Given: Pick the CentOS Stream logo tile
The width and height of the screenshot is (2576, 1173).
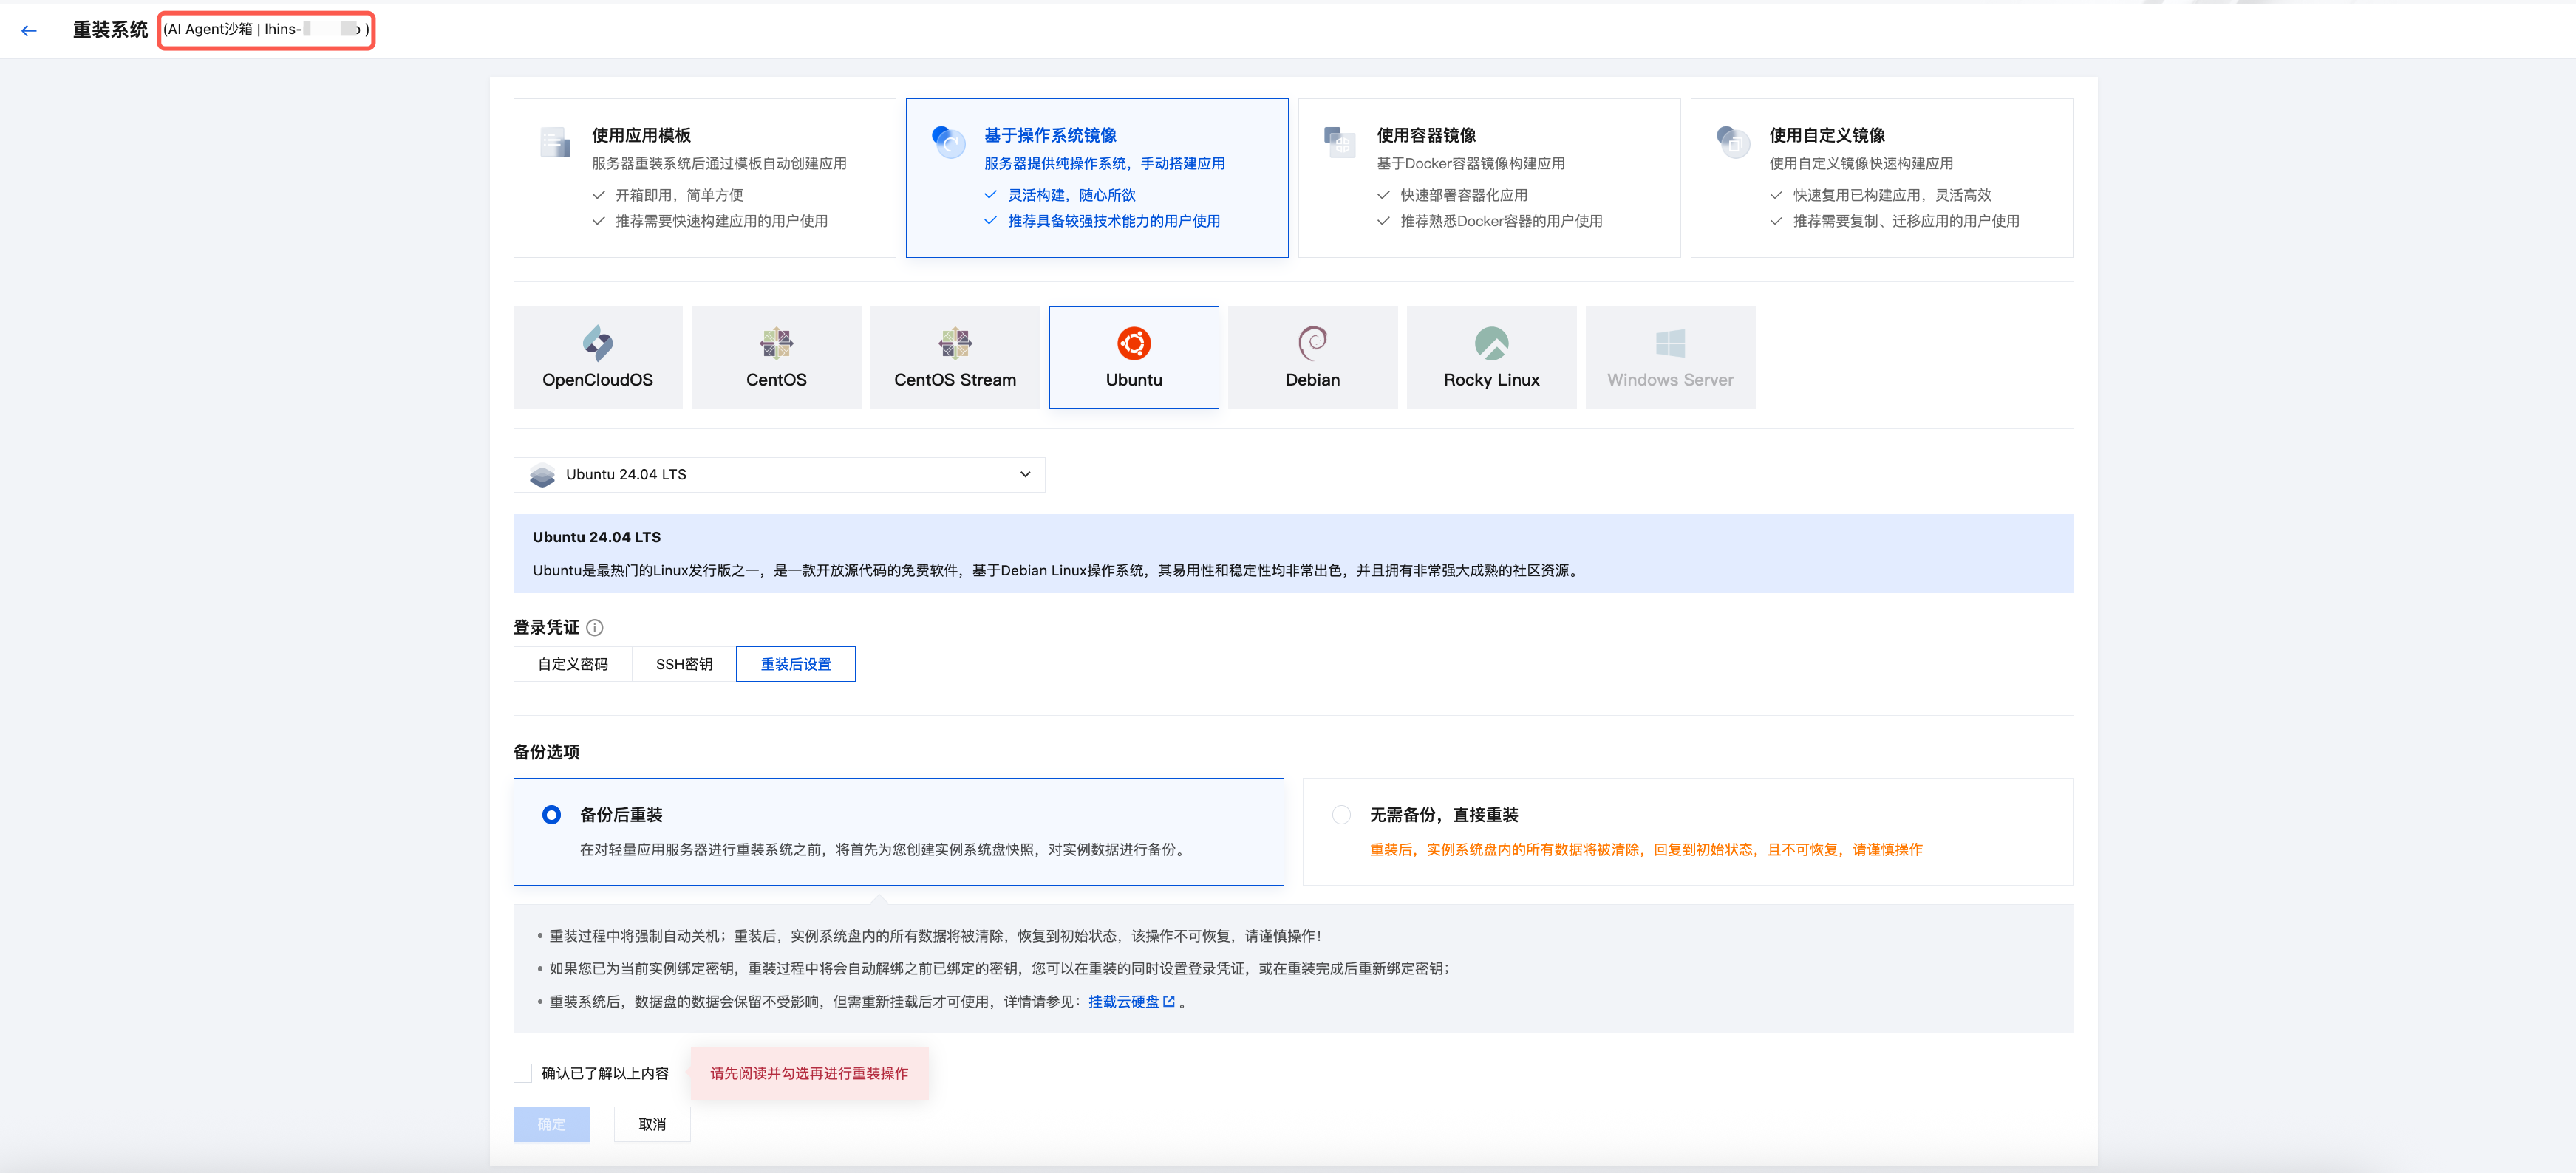Looking at the screenshot, I should (954, 344).
